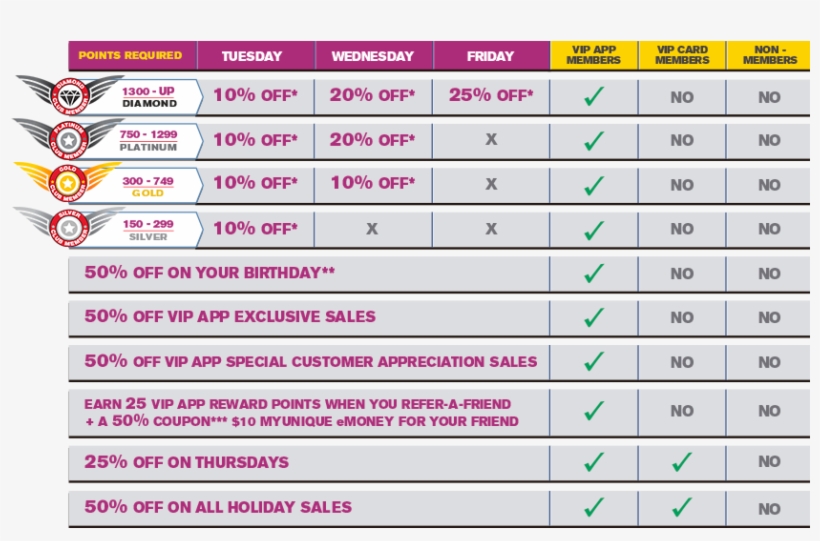820x541 pixels.
Task: Click the 1300 - UP Diamond points label
Action: (x=149, y=96)
